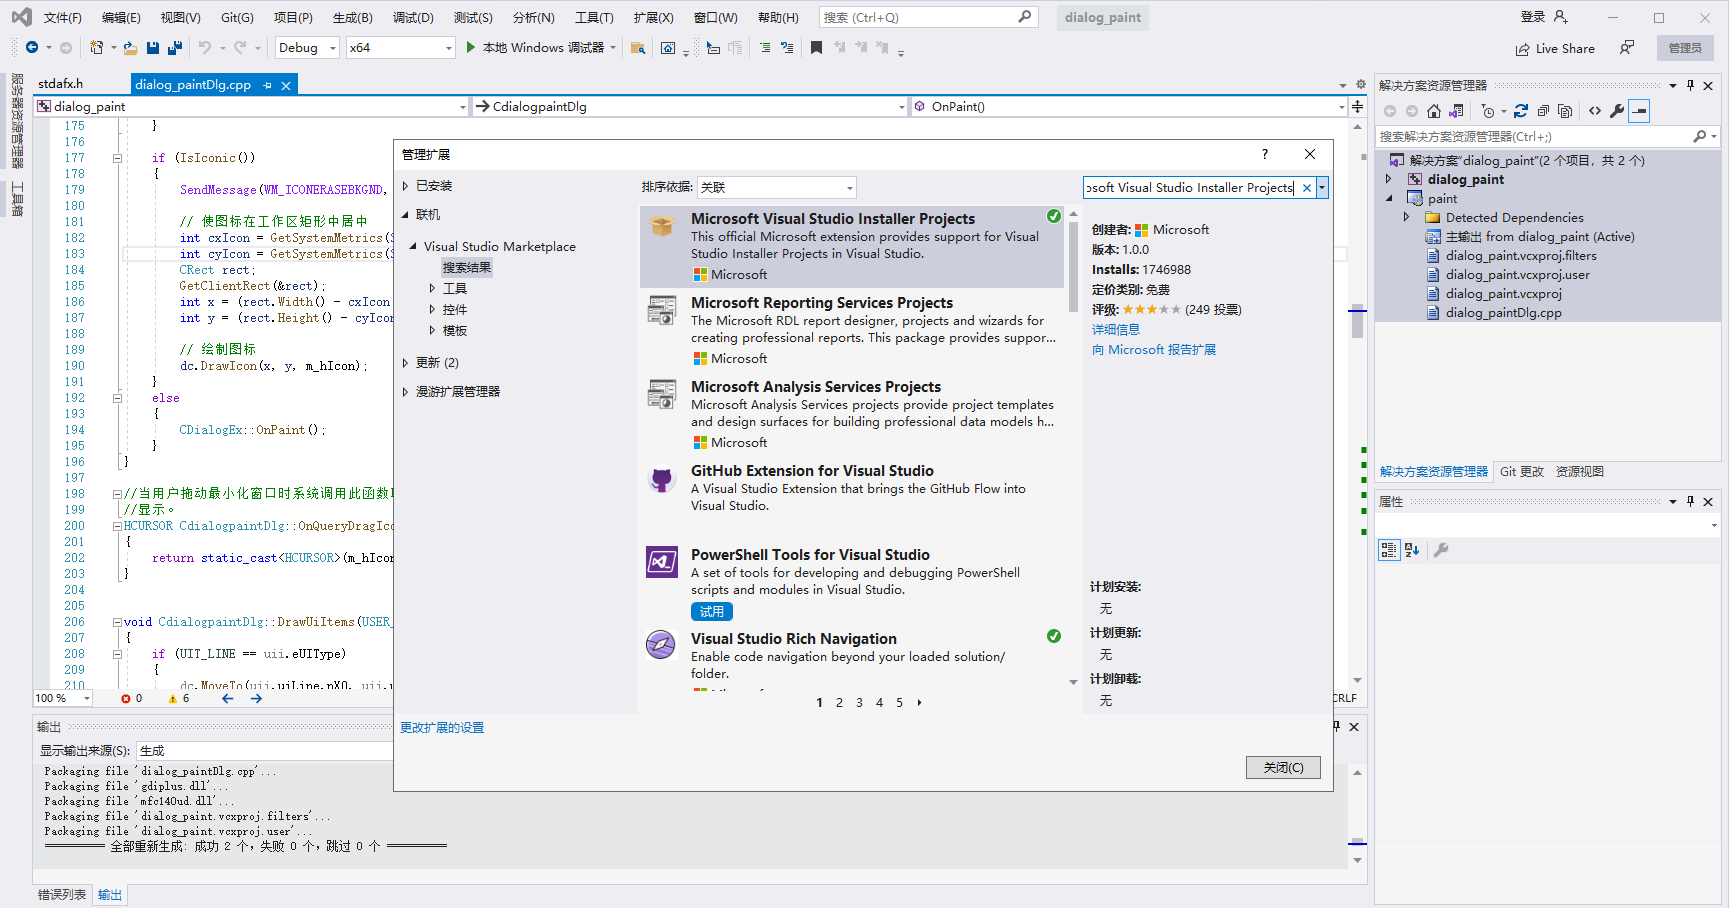1729x908 pixels.
Task: Click the property pages wrench in Properties panel
Action: click(x=1441, y=549)
